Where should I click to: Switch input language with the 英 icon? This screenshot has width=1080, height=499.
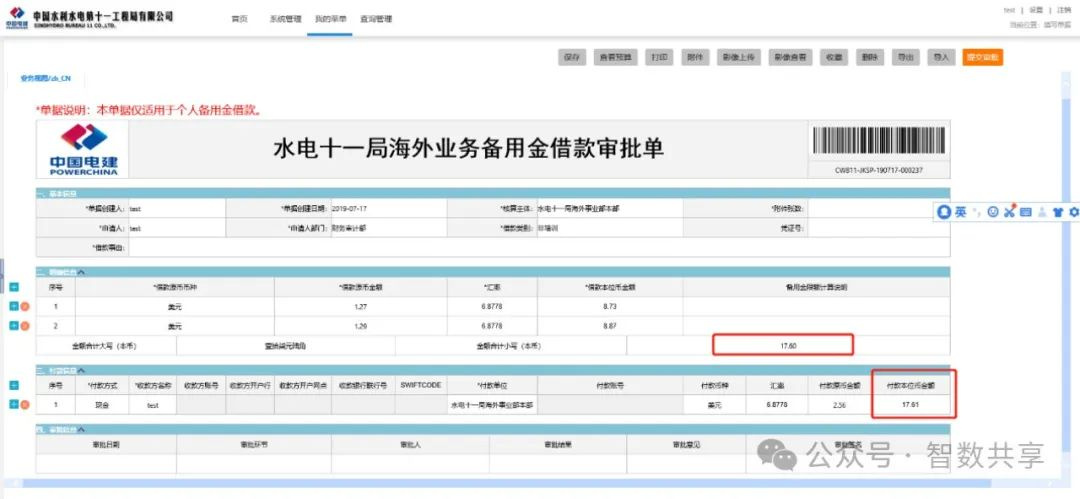(x=960, y=212)
